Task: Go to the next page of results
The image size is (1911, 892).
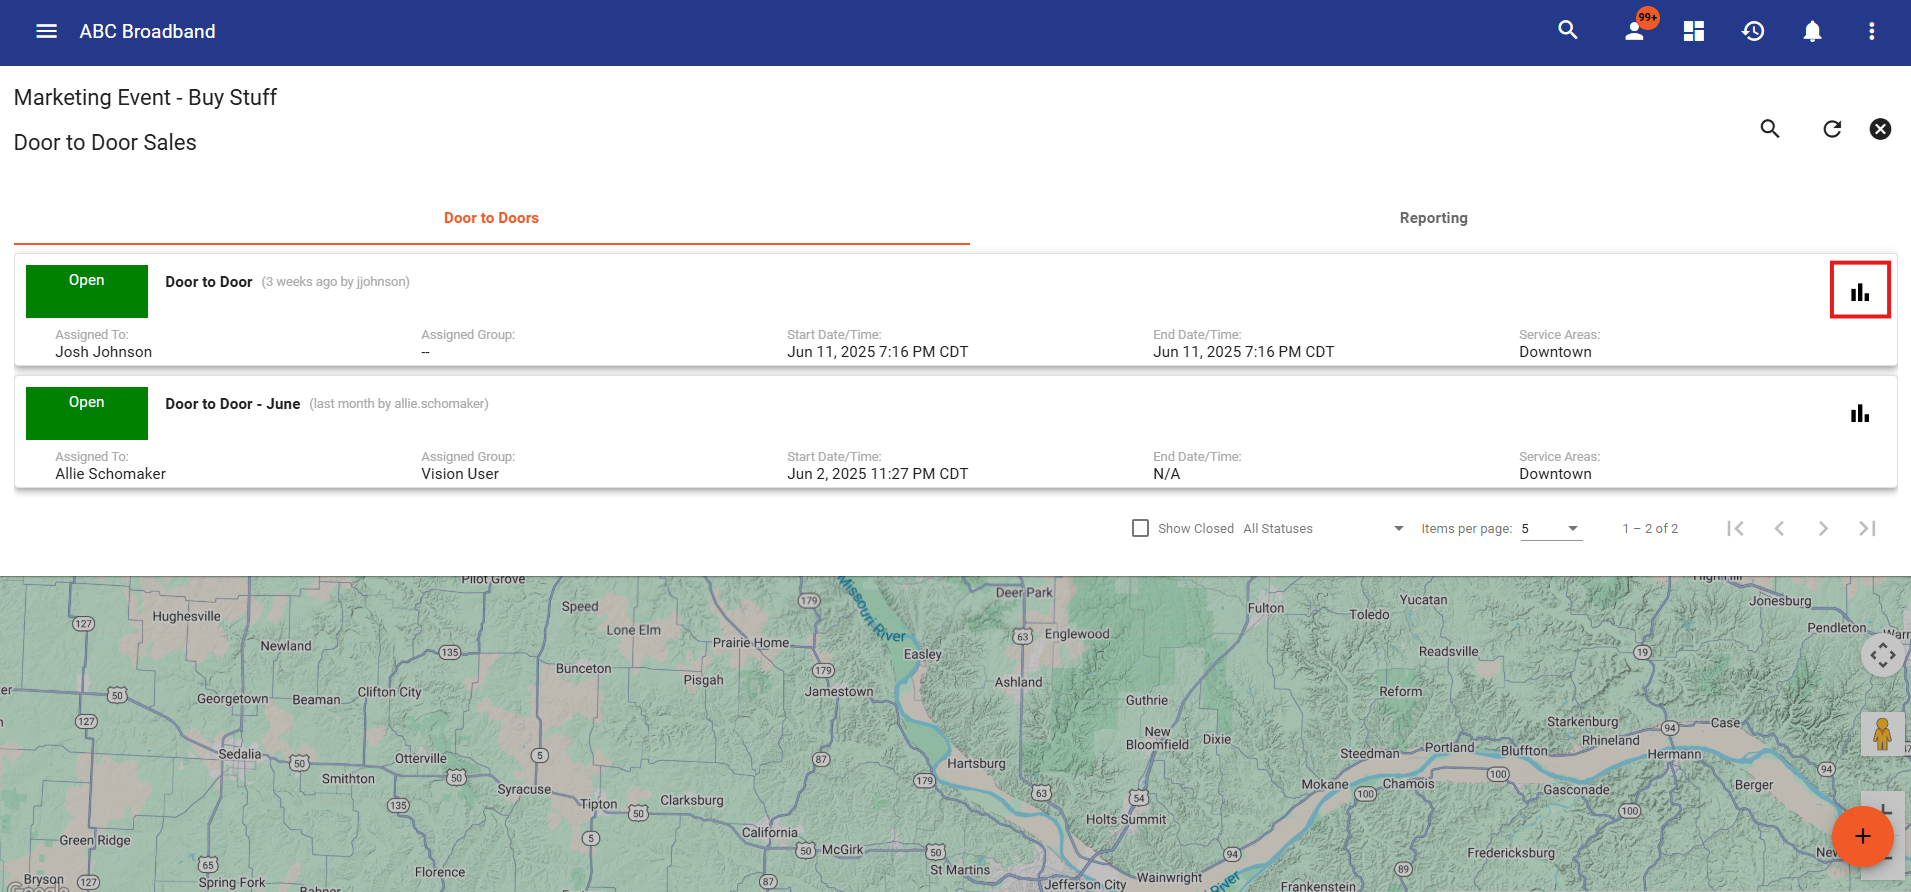Action: (x=1823, y=528)
